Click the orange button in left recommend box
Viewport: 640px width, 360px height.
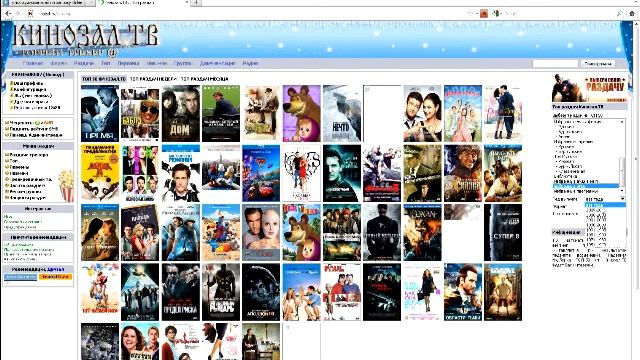pyautogui.click(x=56, y=277)
